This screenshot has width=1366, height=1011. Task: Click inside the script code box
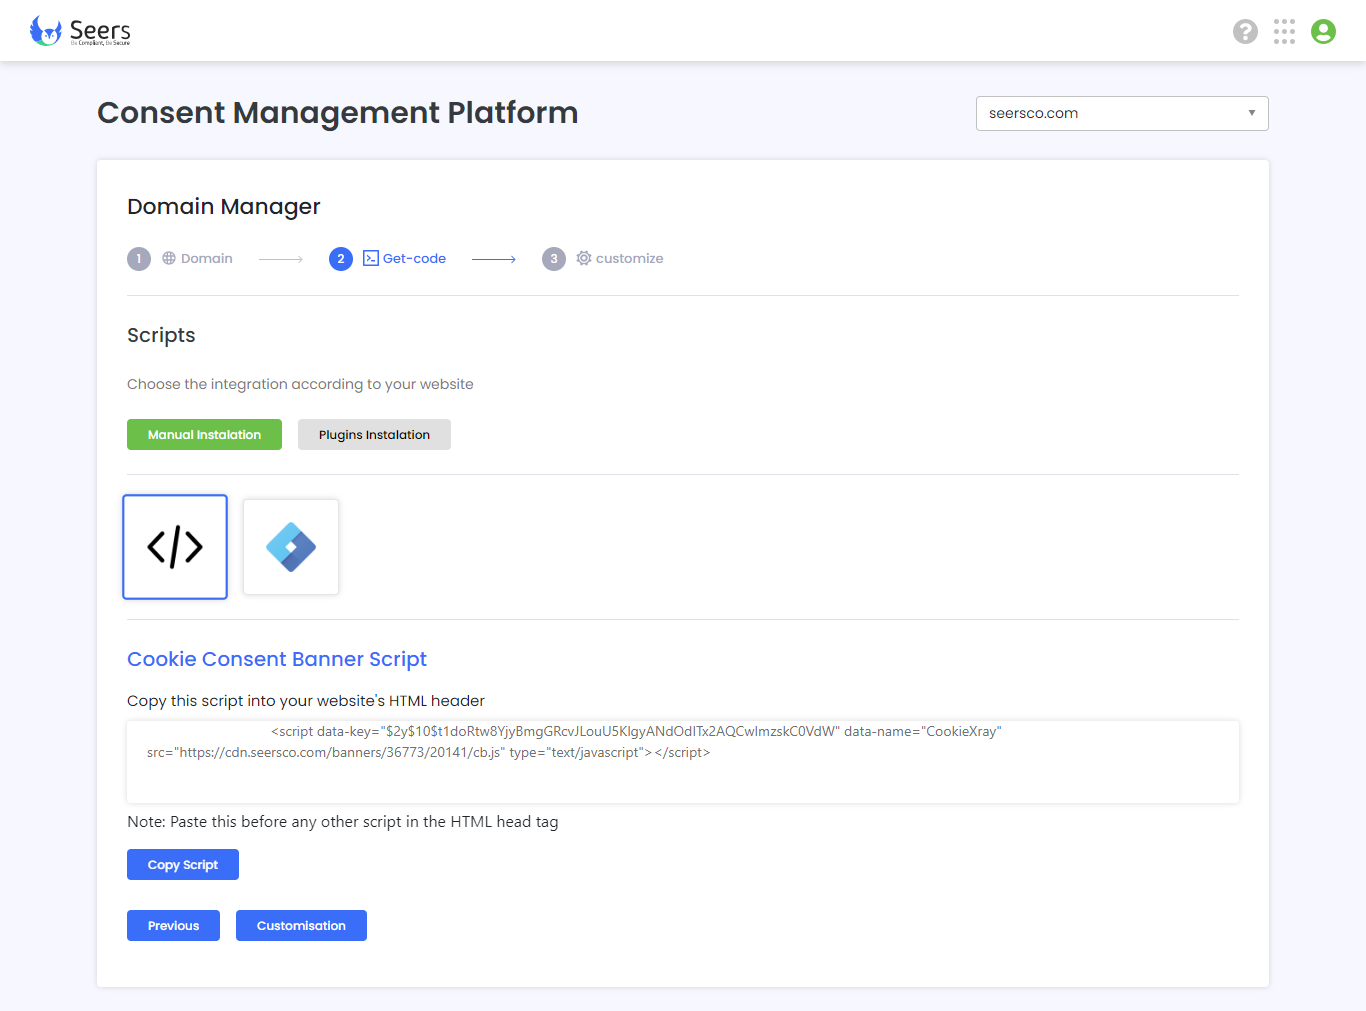click(683, 762)
